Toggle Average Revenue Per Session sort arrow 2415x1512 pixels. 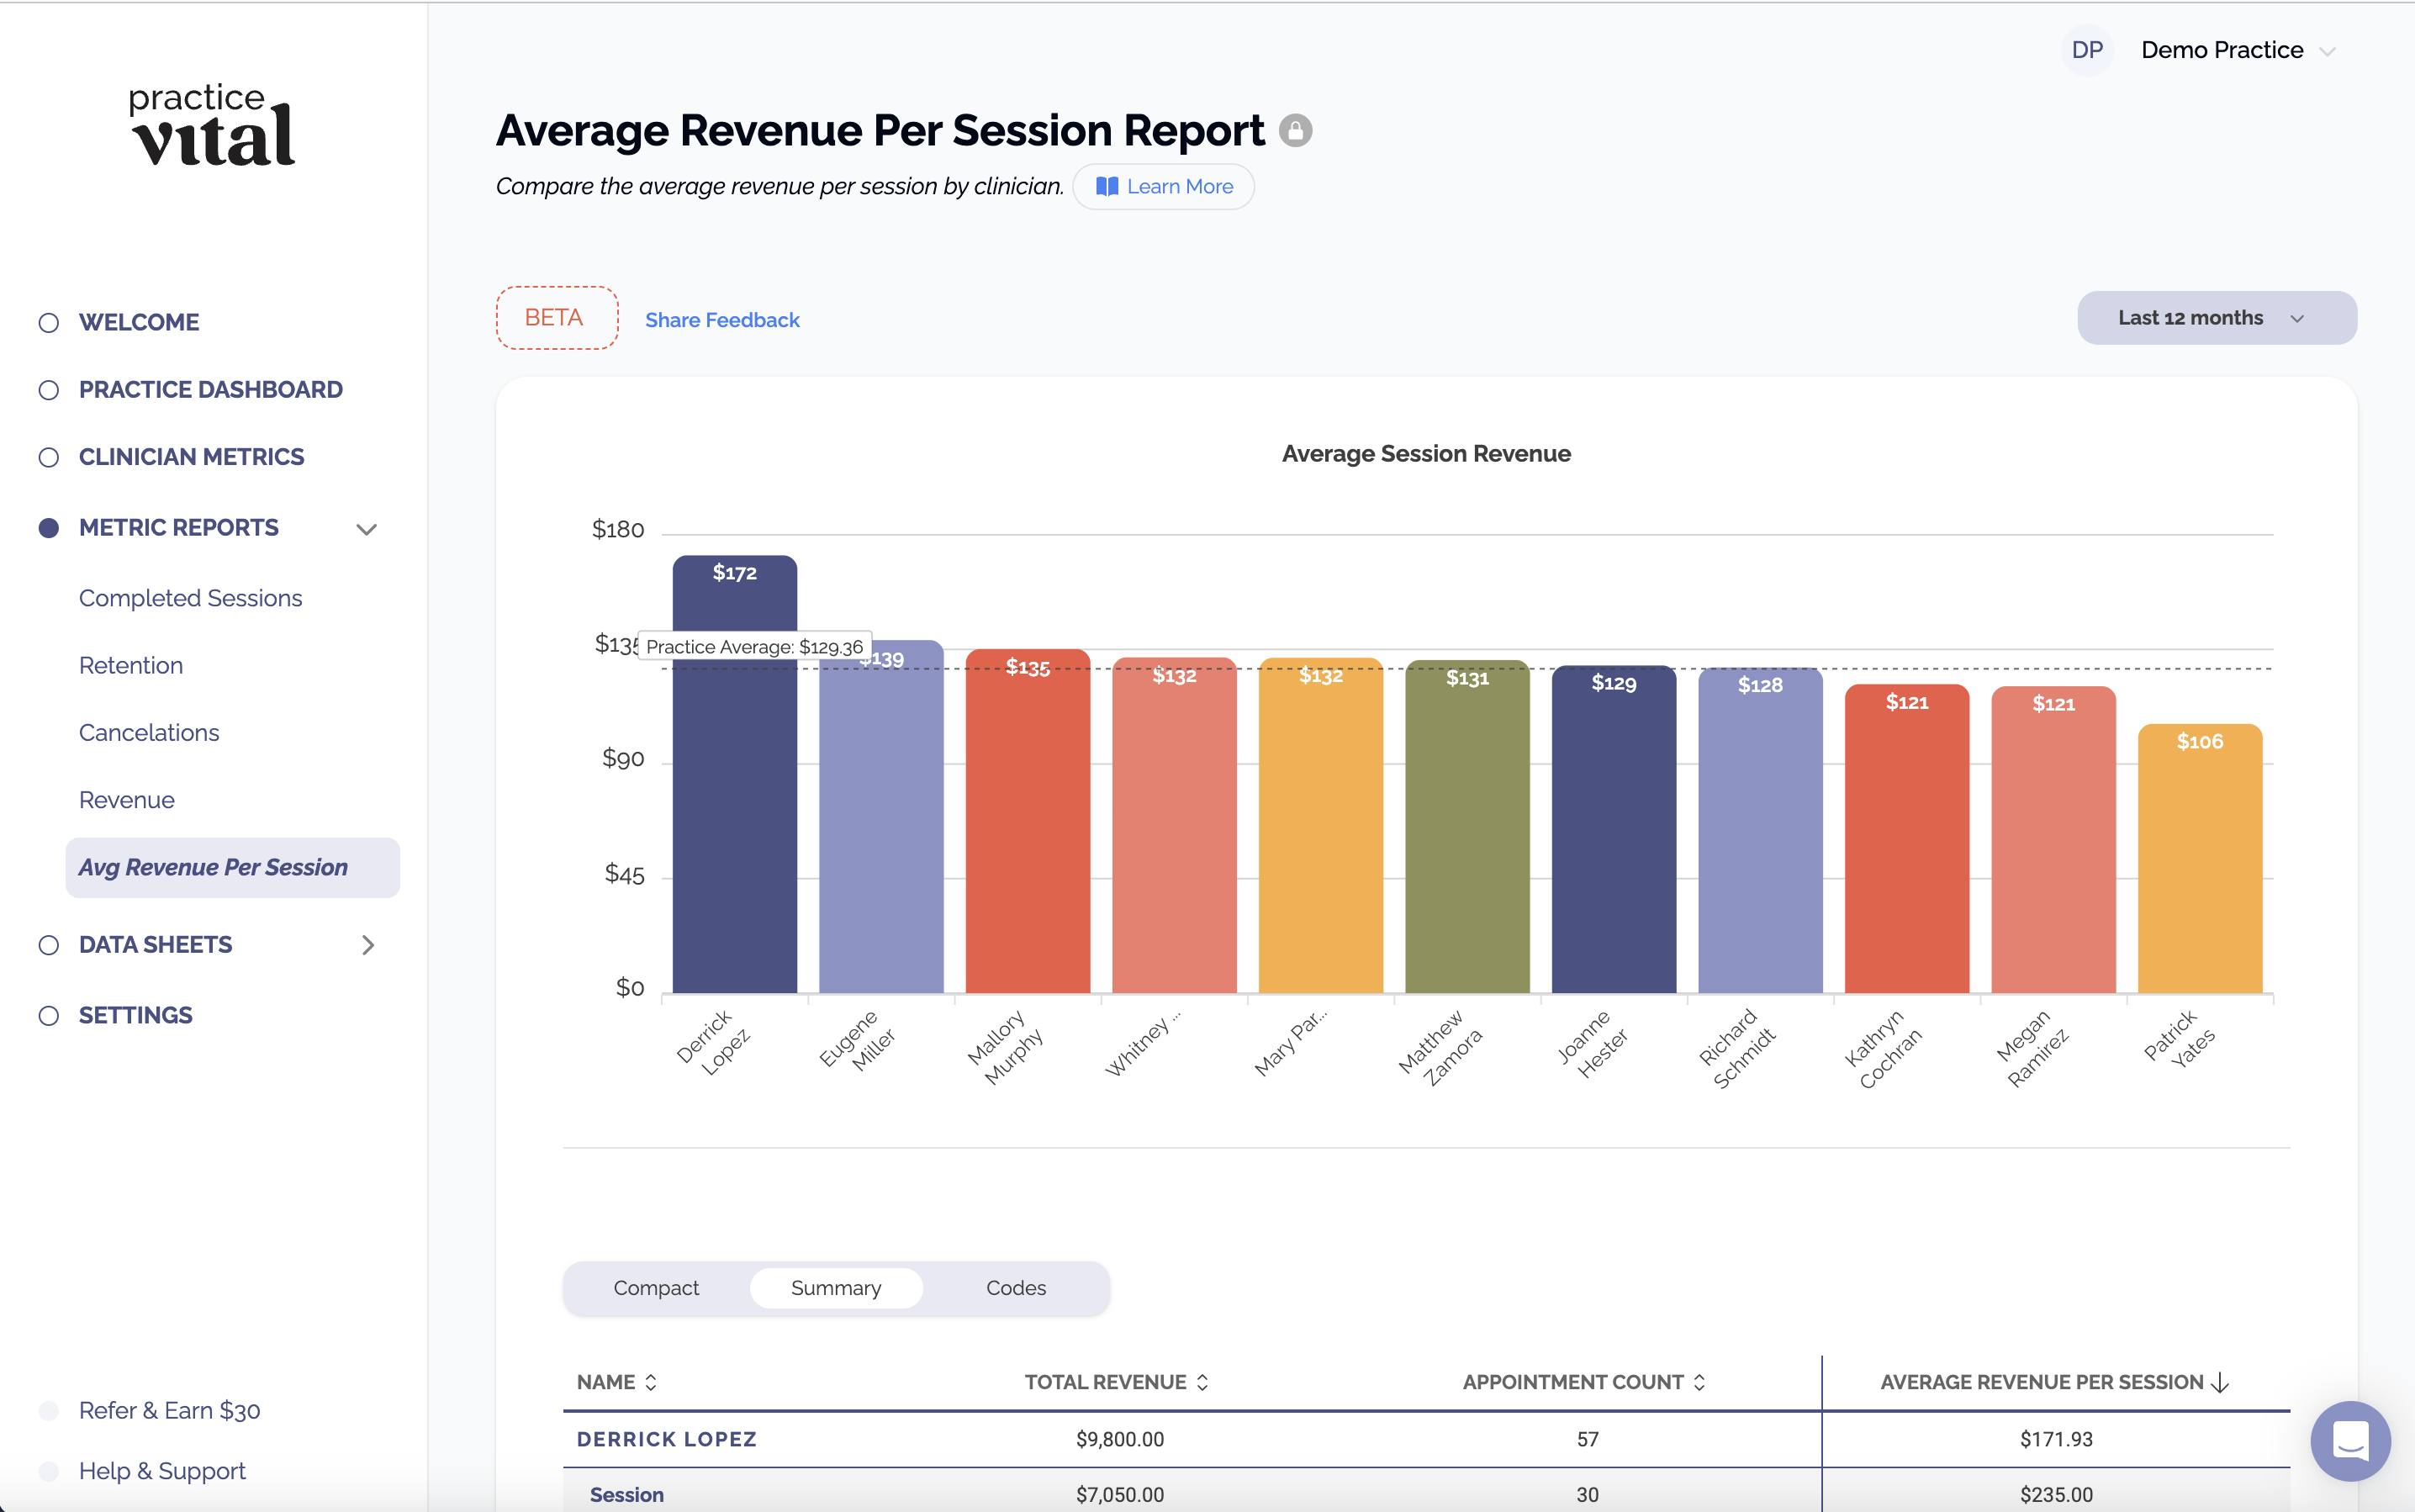pyautogui.click(x=2220, y=1382)
